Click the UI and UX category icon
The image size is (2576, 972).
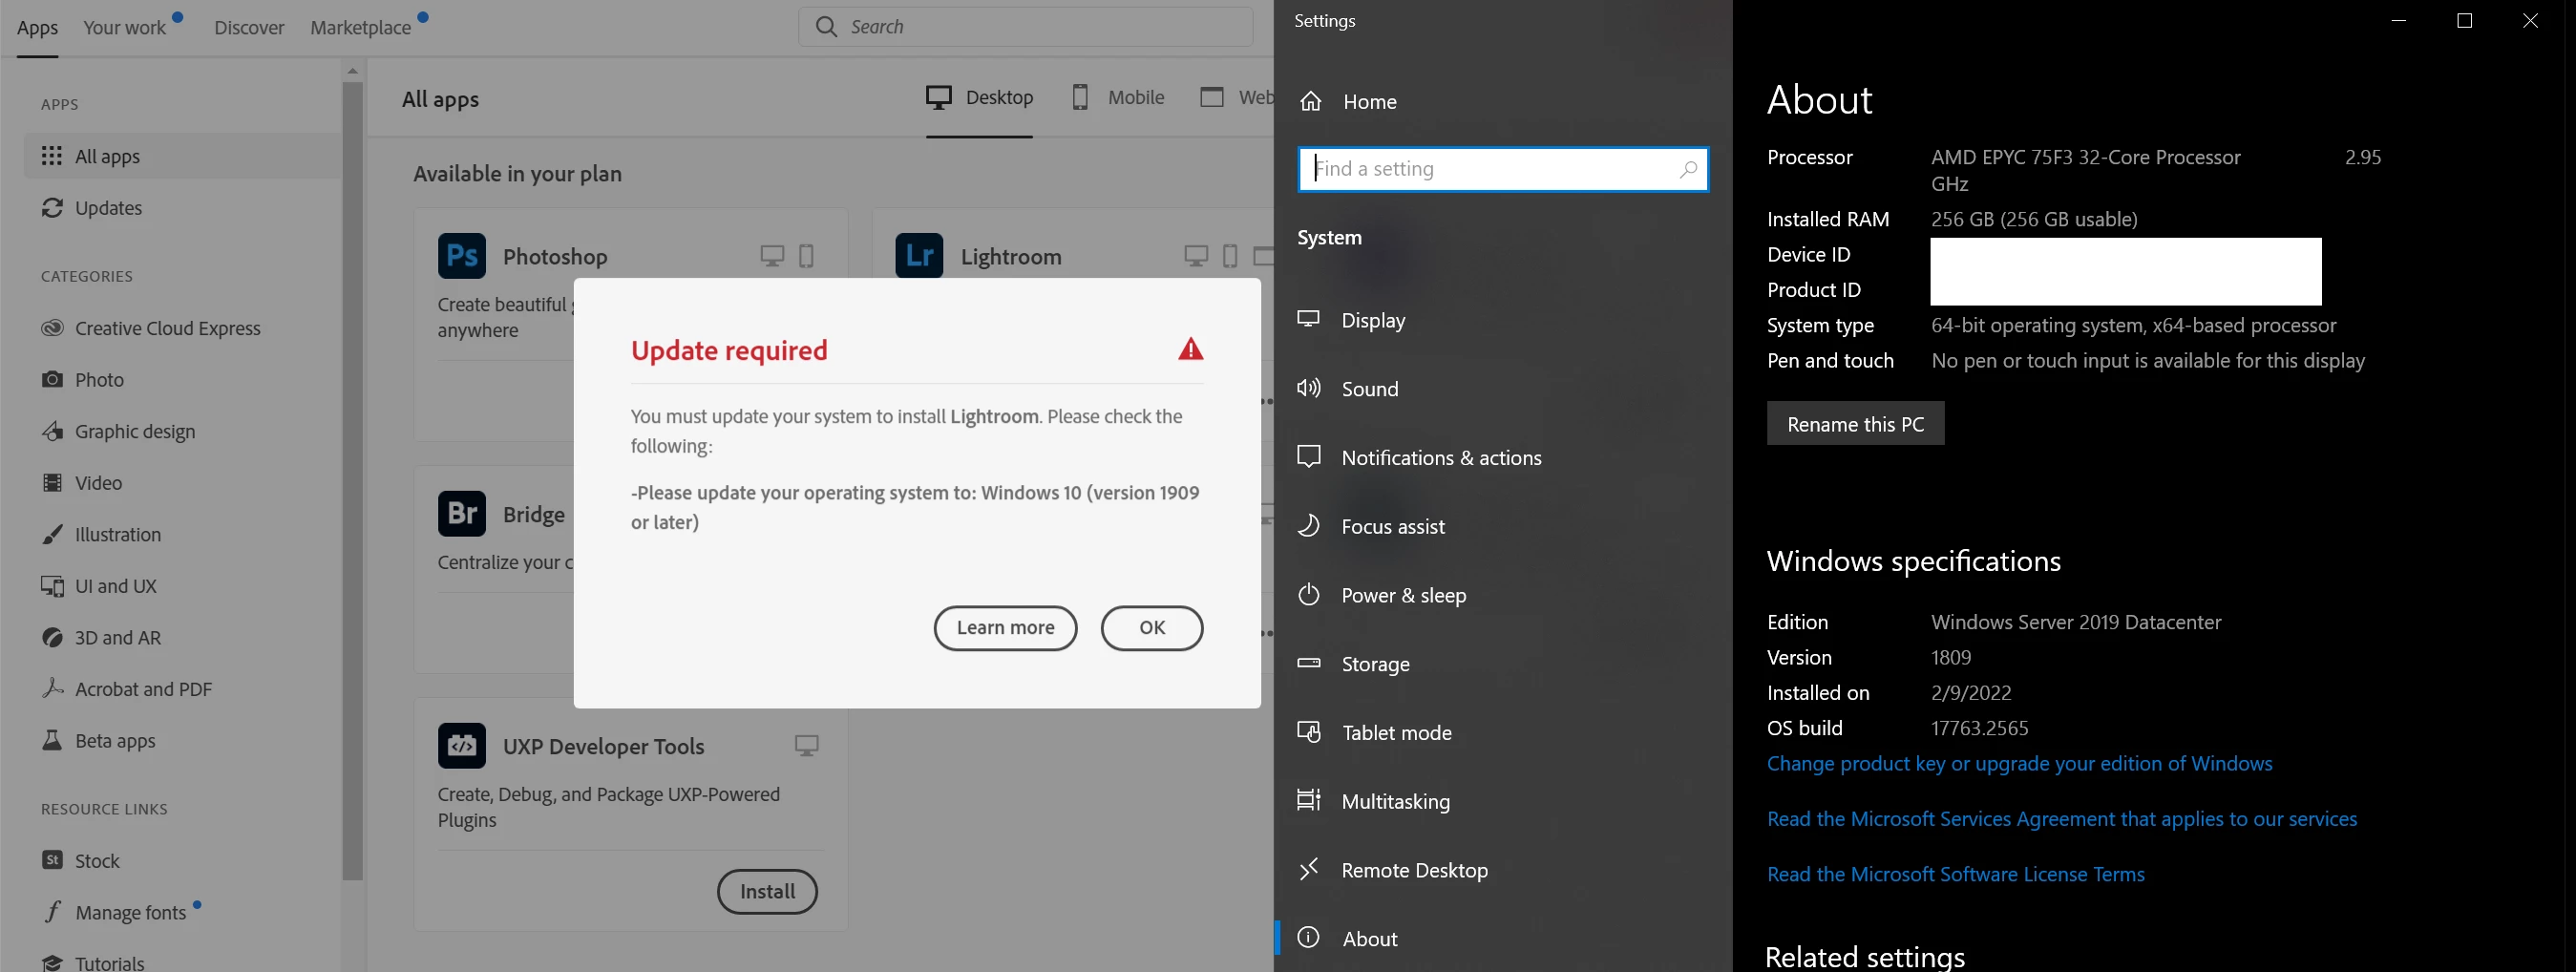click(x=52, y=586)
